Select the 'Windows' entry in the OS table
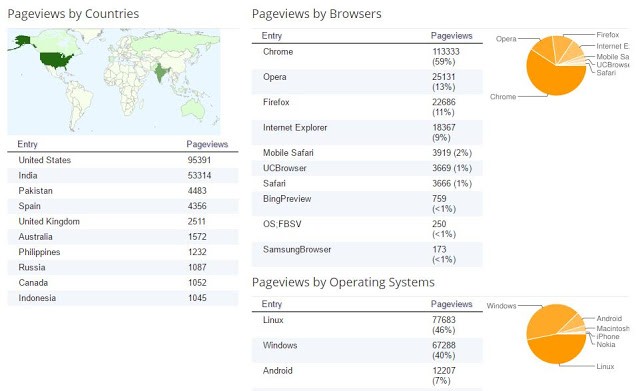This screenshot has height=391, width=640. 280,345
